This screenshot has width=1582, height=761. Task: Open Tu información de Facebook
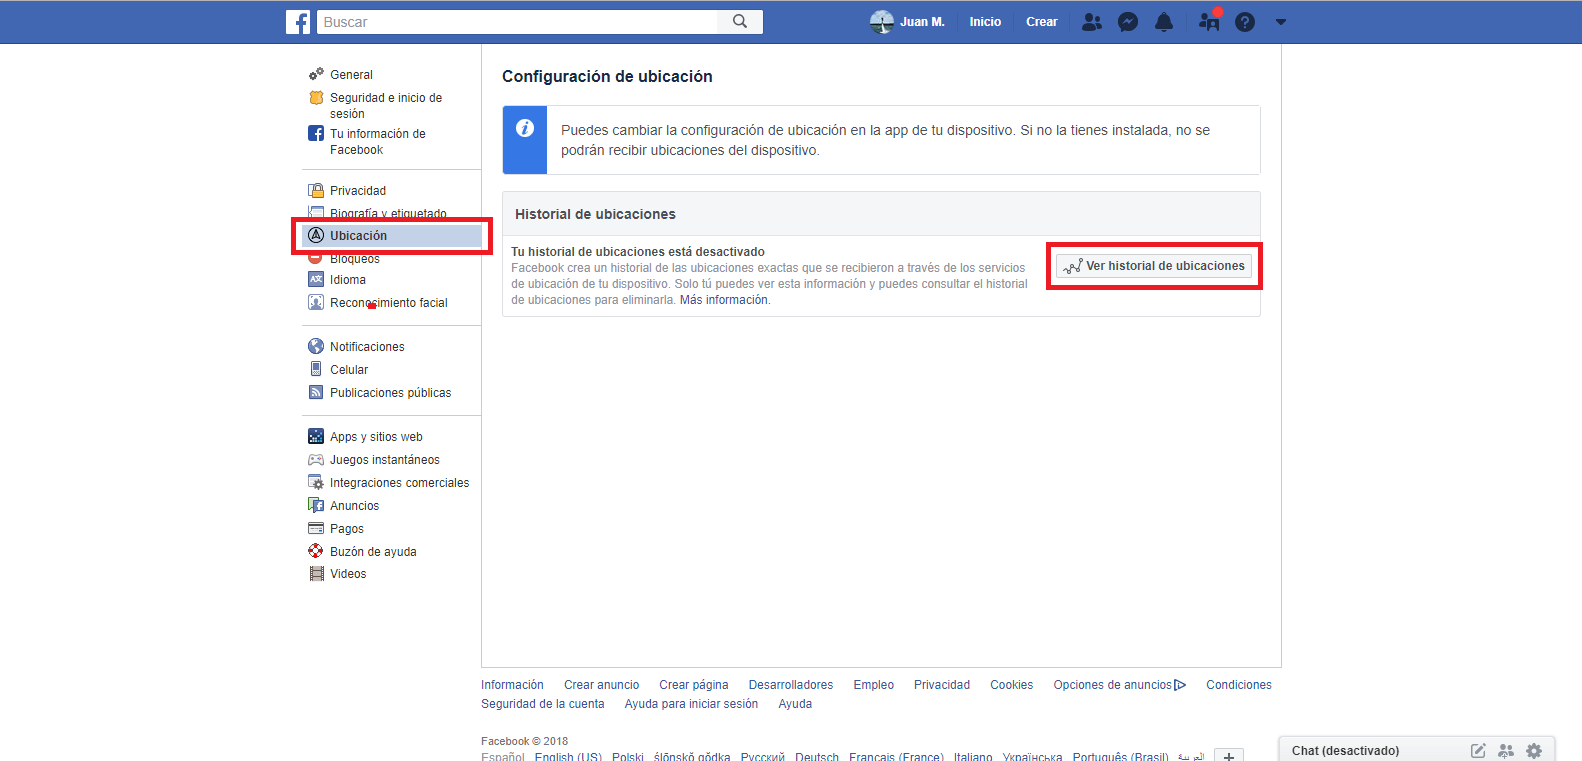(x=378, y=142)
